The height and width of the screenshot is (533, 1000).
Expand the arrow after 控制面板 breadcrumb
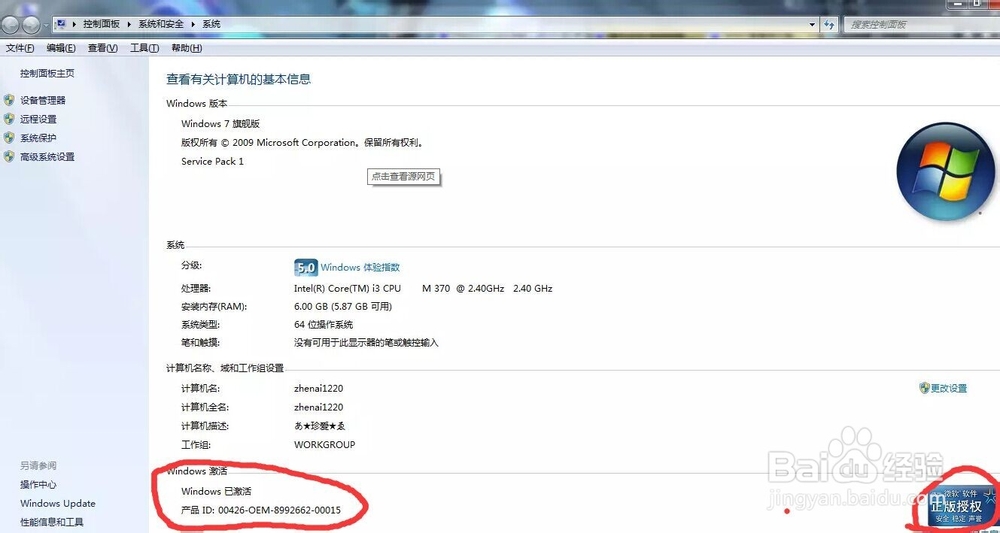pyautogui.click(x=130, y=24)
